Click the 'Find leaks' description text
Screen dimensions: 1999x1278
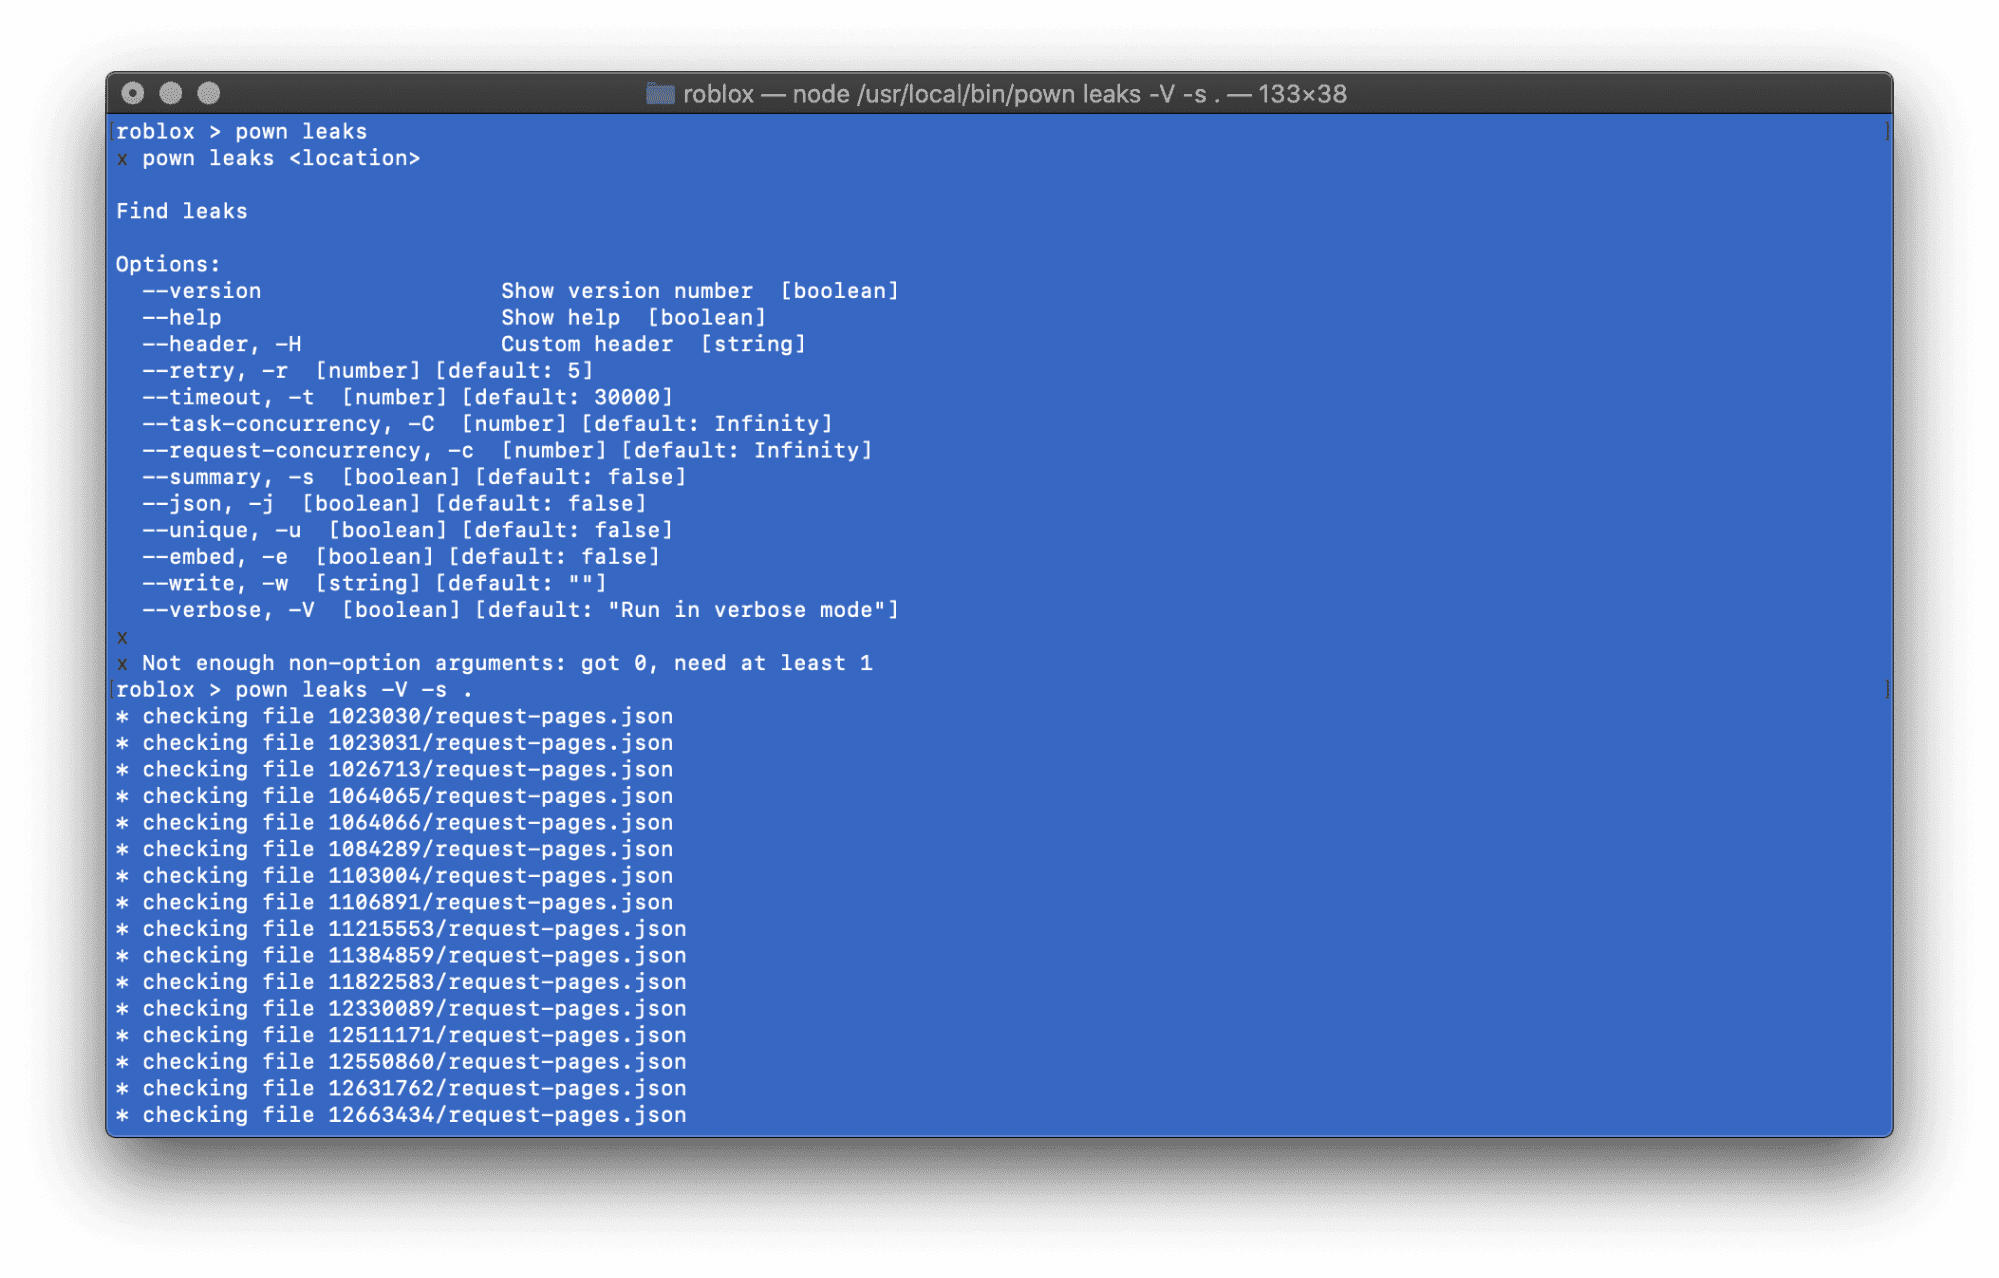tap(181, 211)
